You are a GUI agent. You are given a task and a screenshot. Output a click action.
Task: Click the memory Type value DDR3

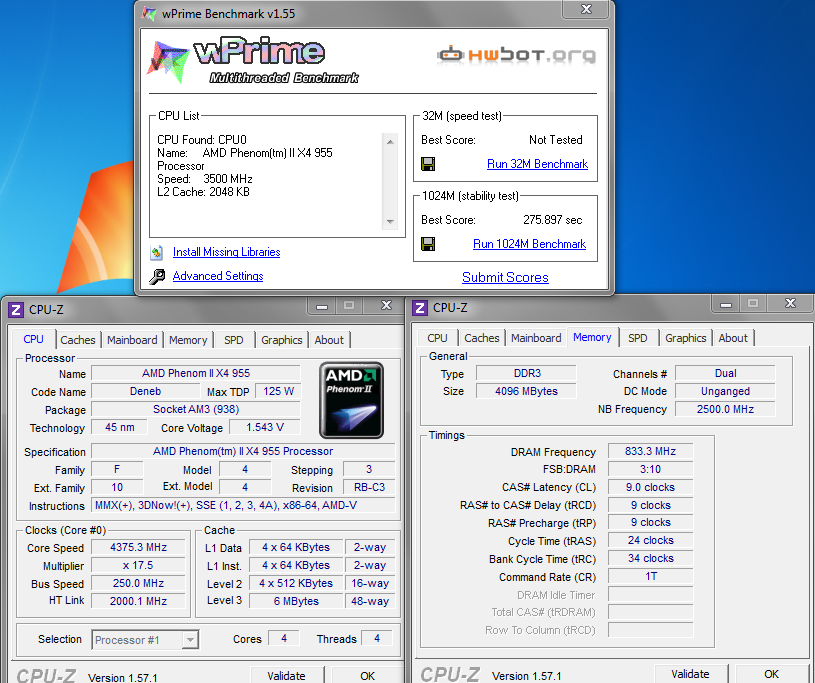[x=527, y=373]
